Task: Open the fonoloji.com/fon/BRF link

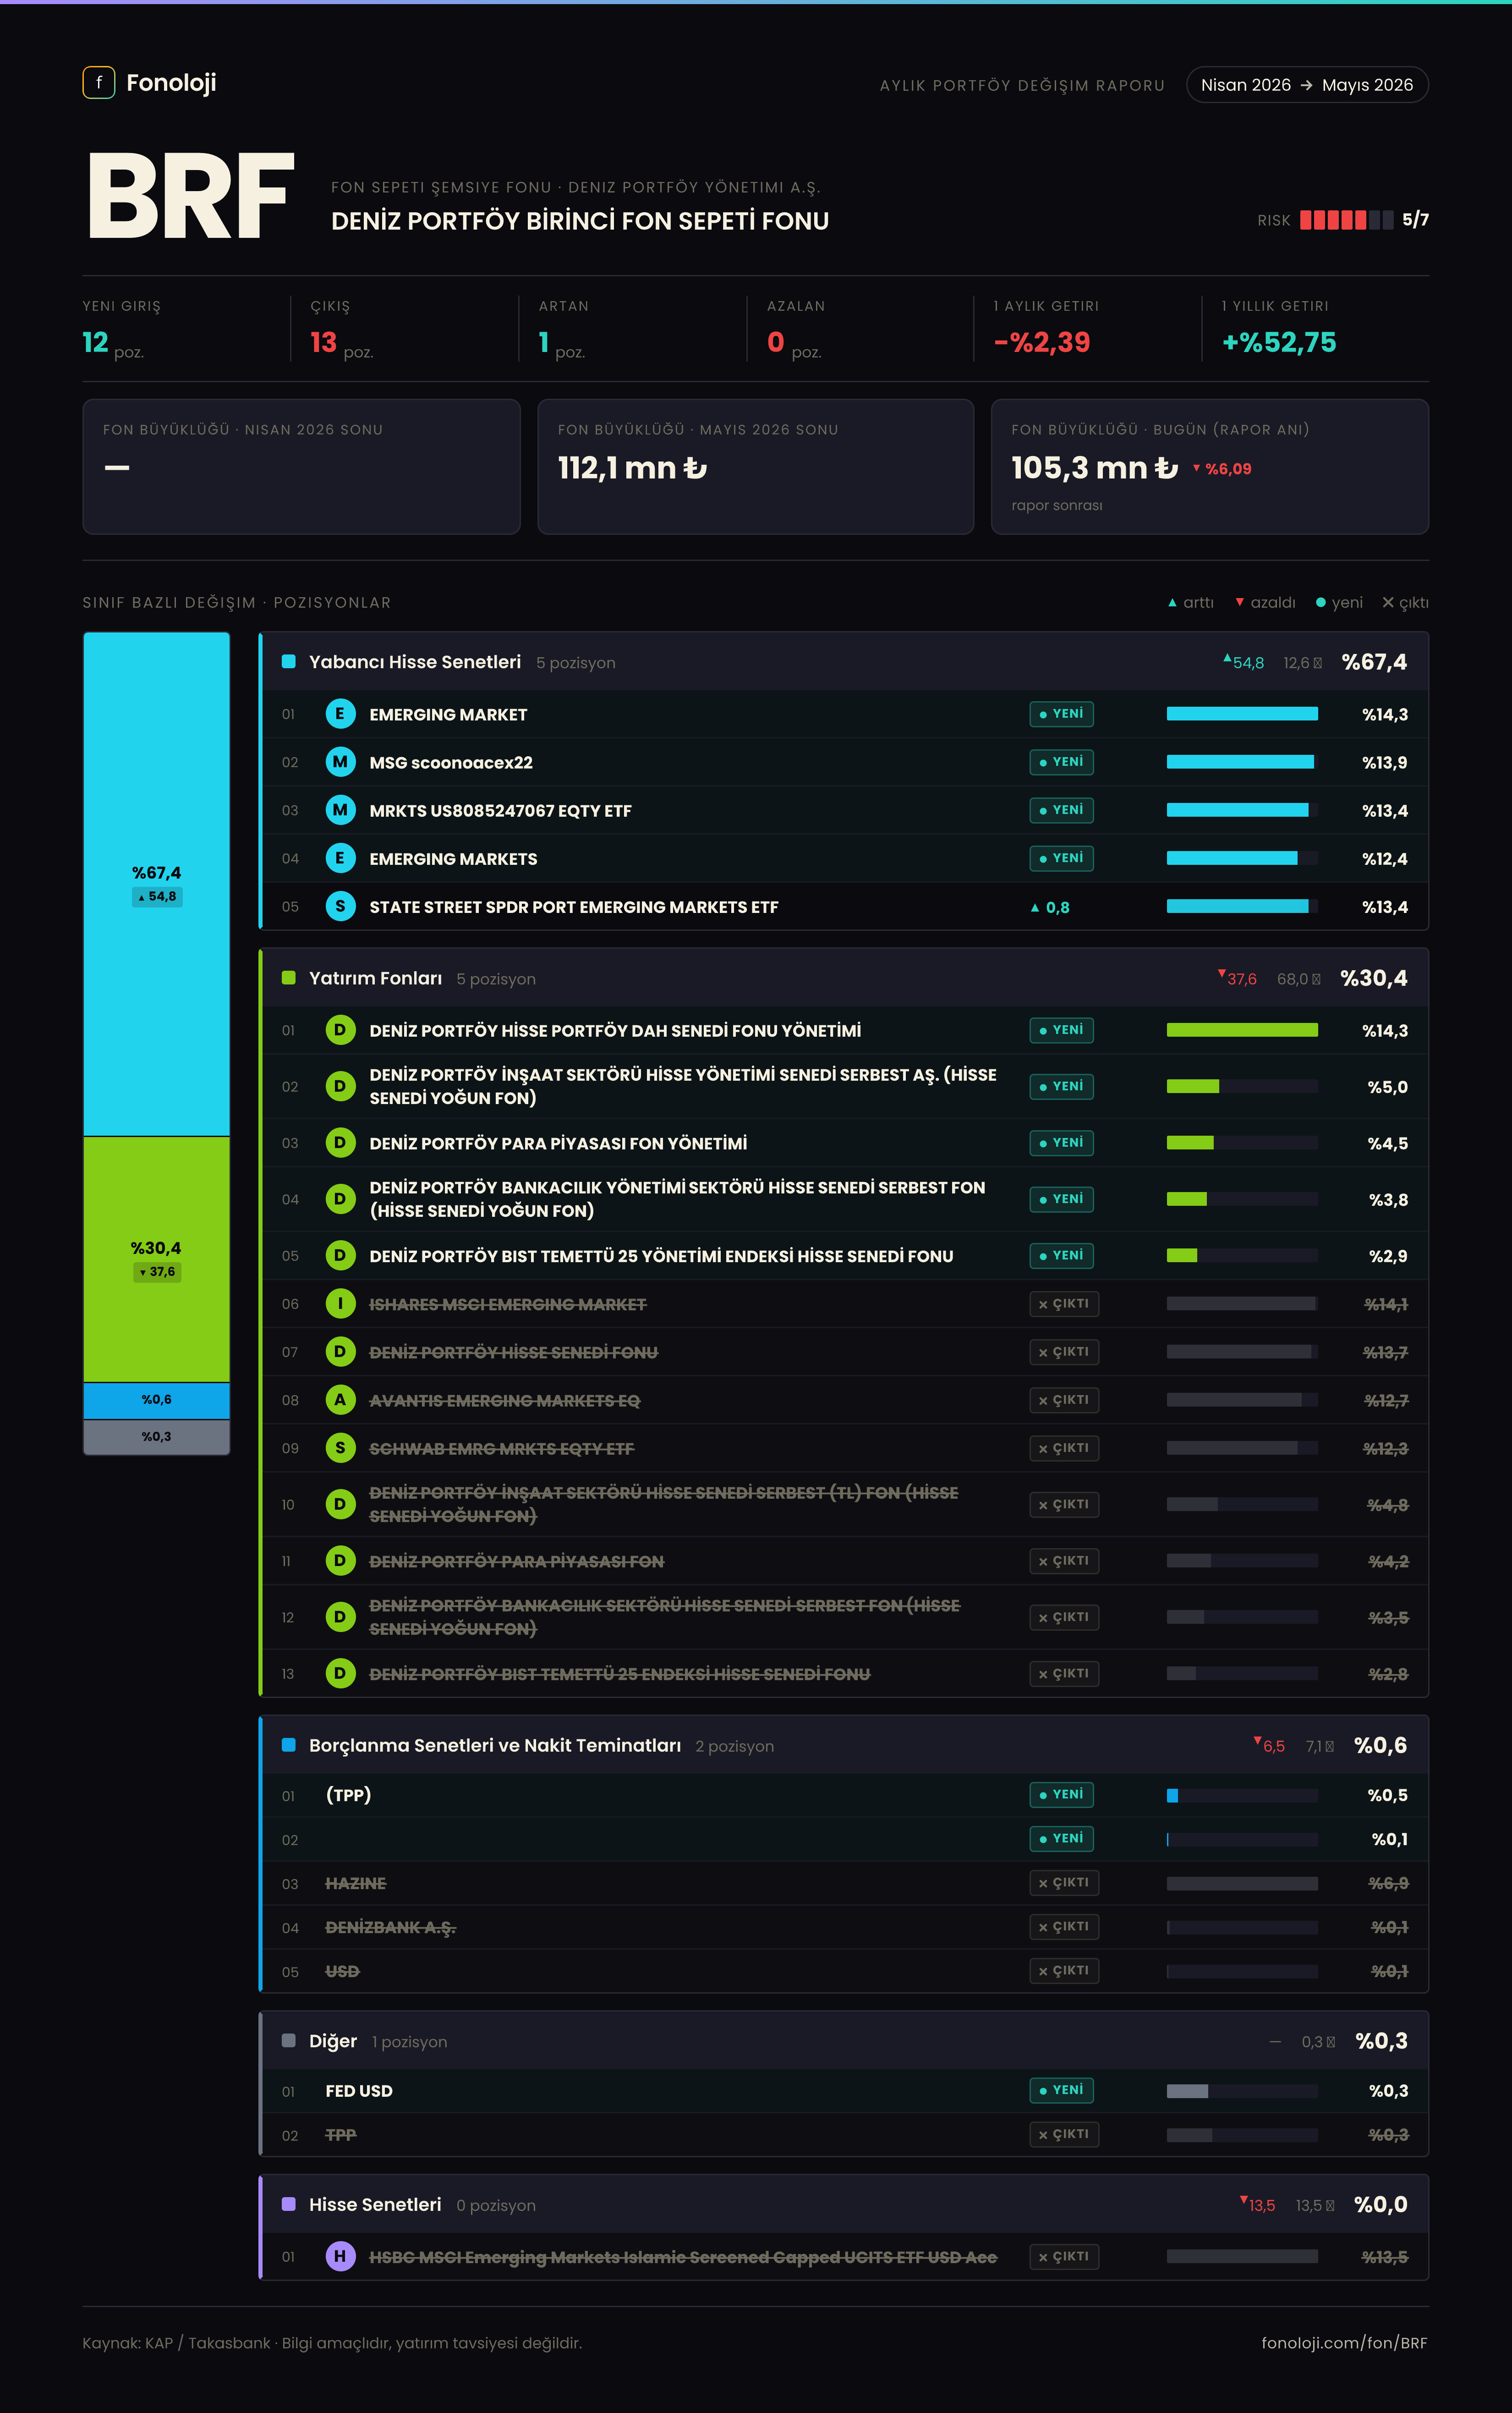Action: click(1345, 2343)
